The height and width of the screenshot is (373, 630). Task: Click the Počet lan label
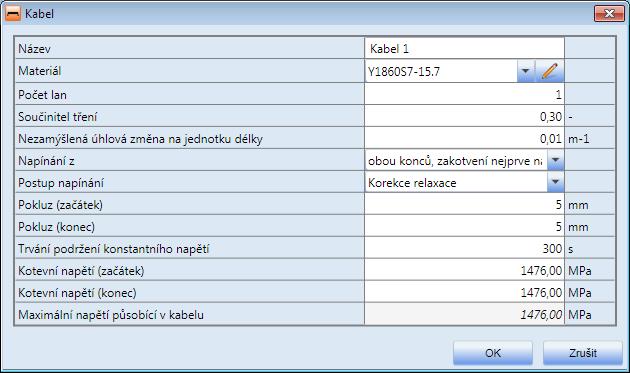(42, 95)
